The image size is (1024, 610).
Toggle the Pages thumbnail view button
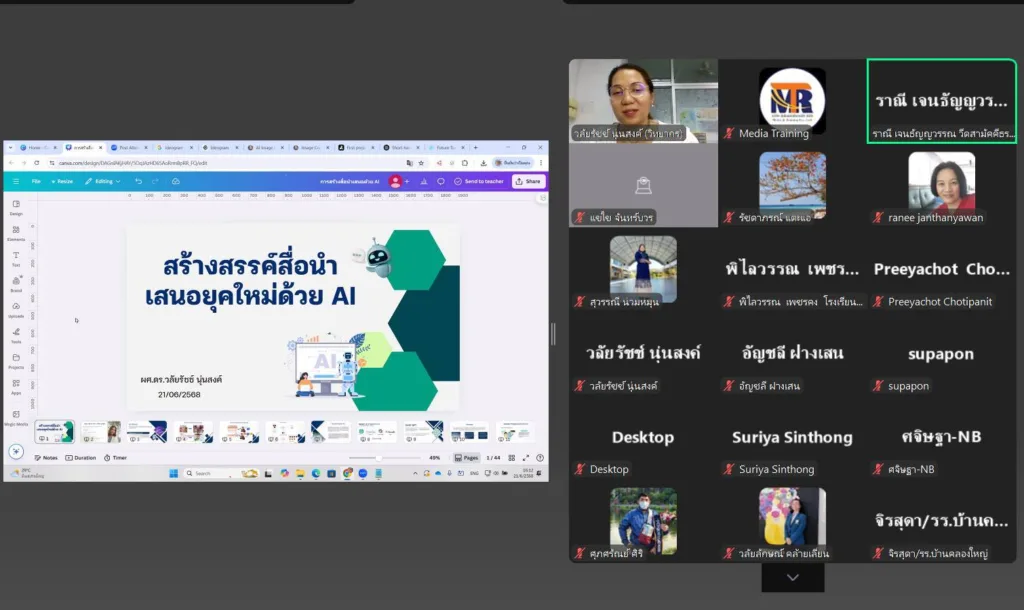tap(465, 458)
